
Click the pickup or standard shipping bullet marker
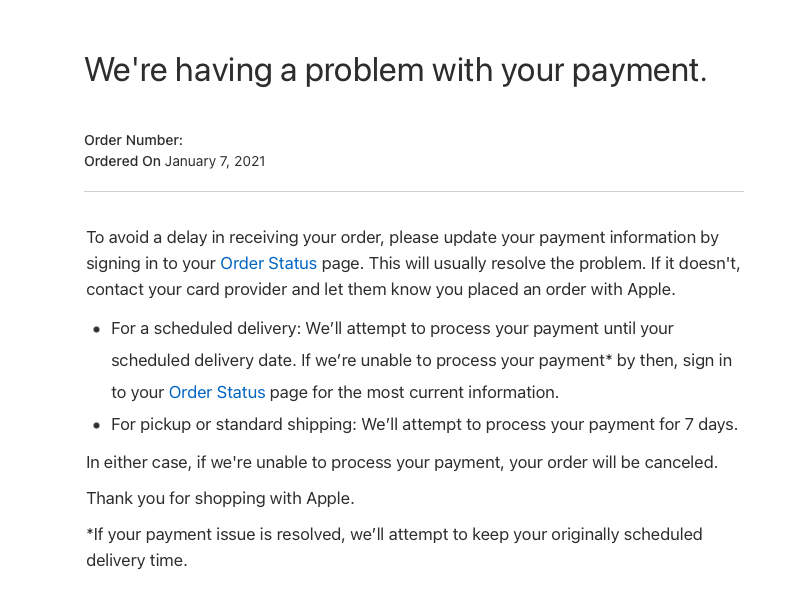[x=97, y=426]
